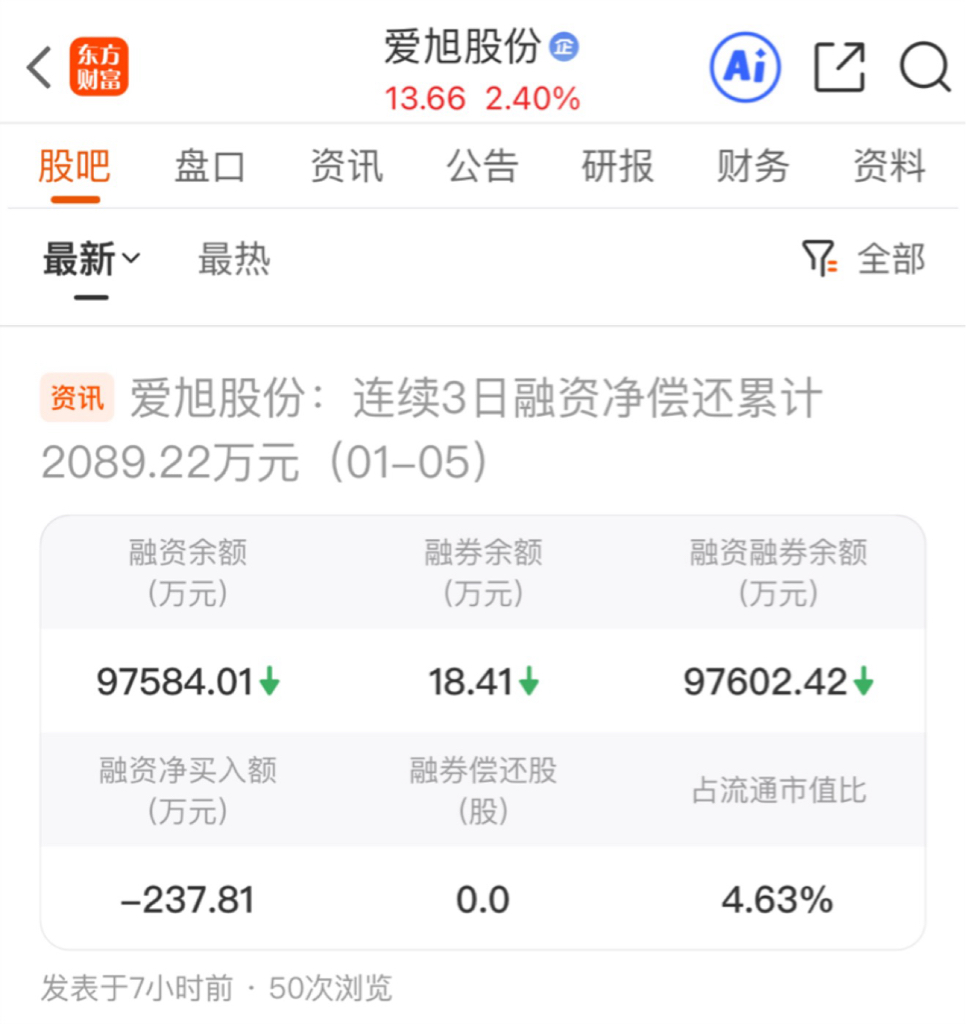Click the 融资余额 header cell

tap(188, 572)
